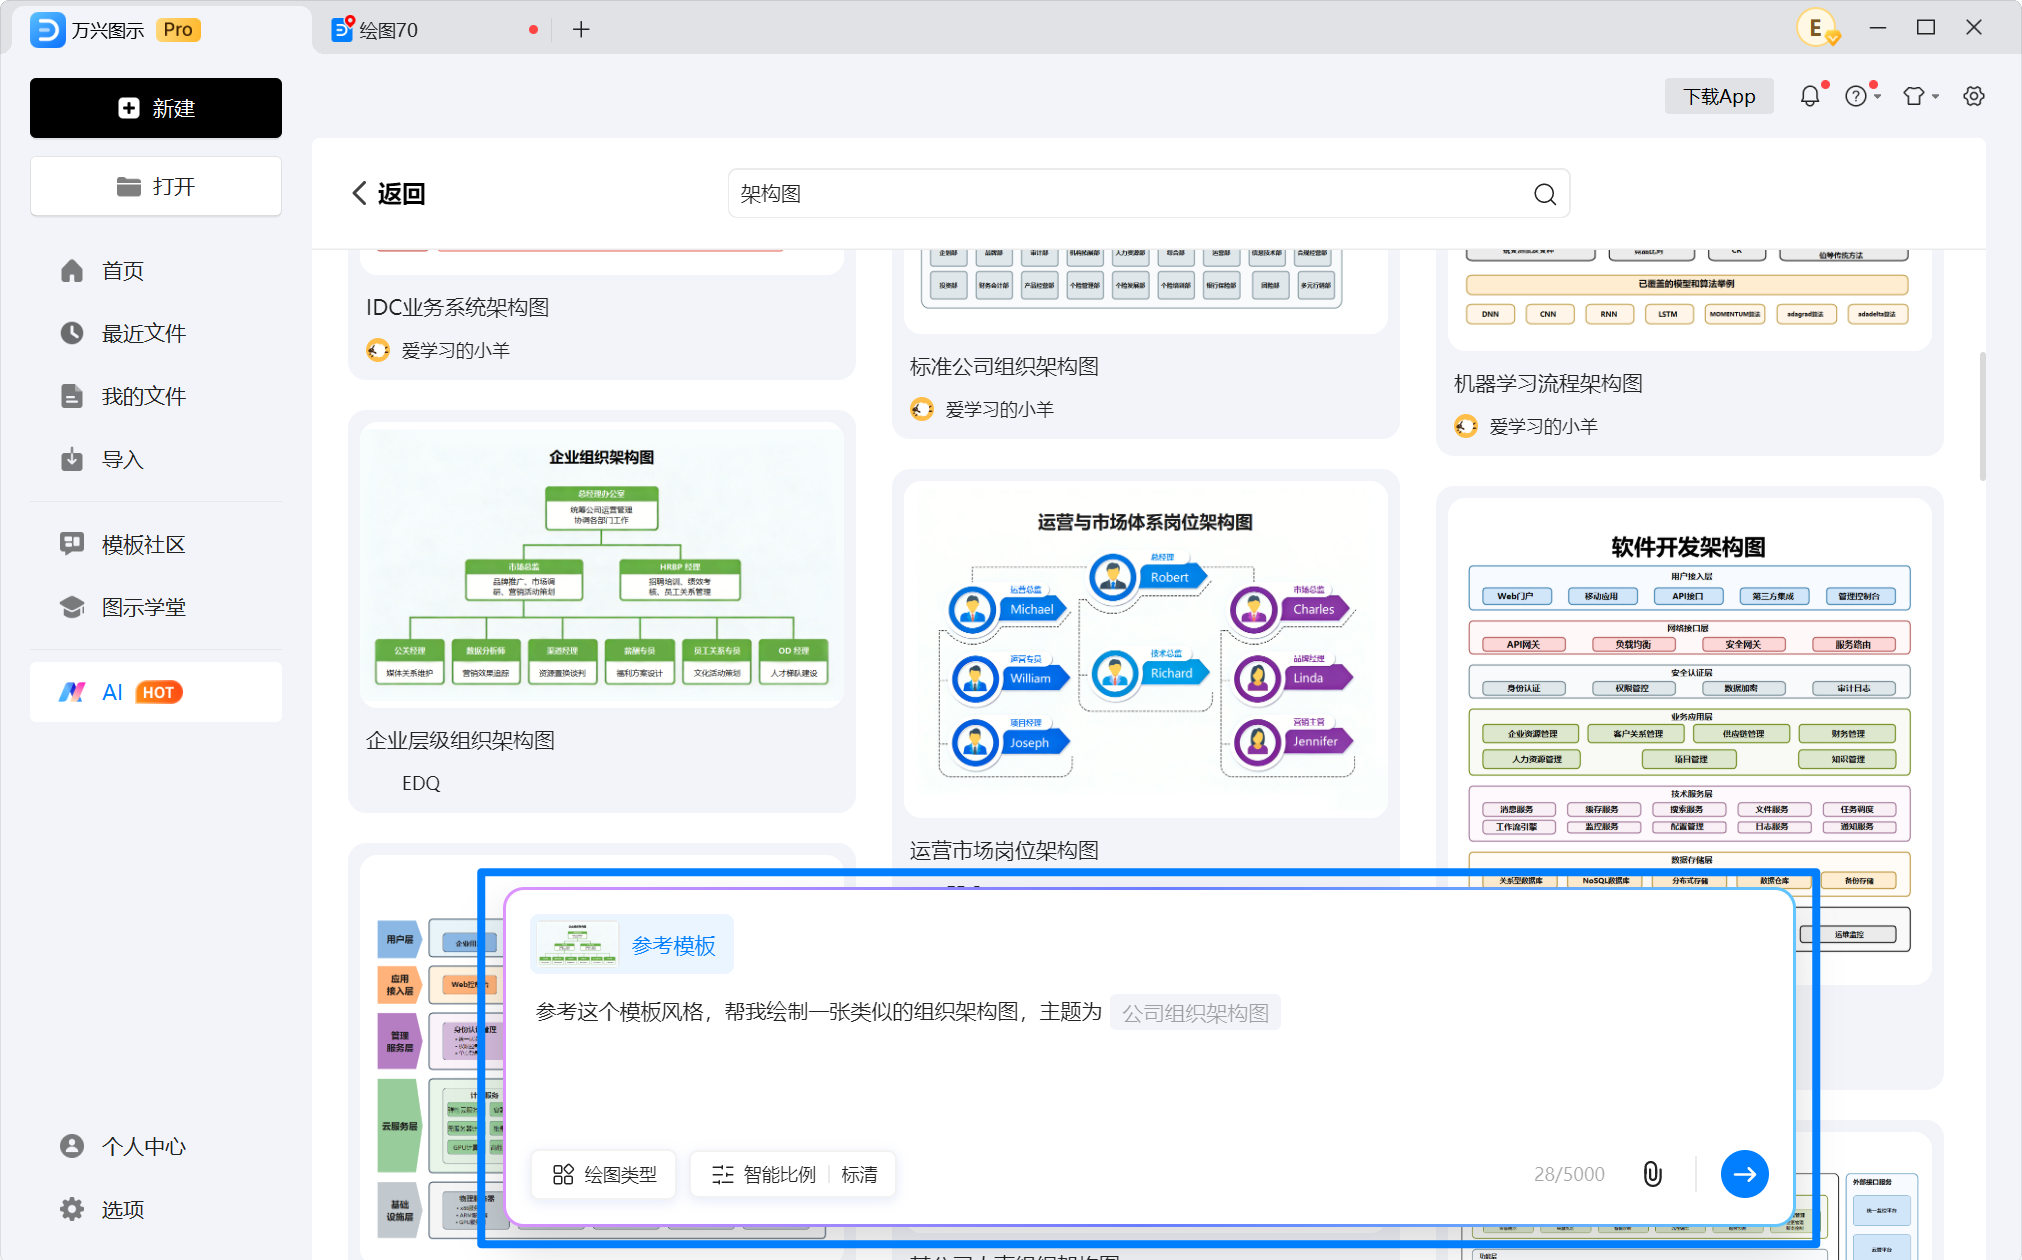
Task: Open the AI HOT section
Action: (x=156, y=692)
